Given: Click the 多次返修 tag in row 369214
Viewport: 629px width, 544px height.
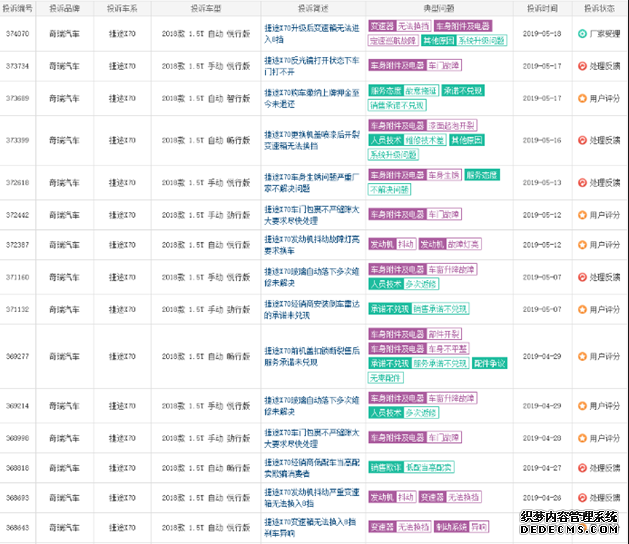Looking at the screenshot, I should tap(421, 413).
